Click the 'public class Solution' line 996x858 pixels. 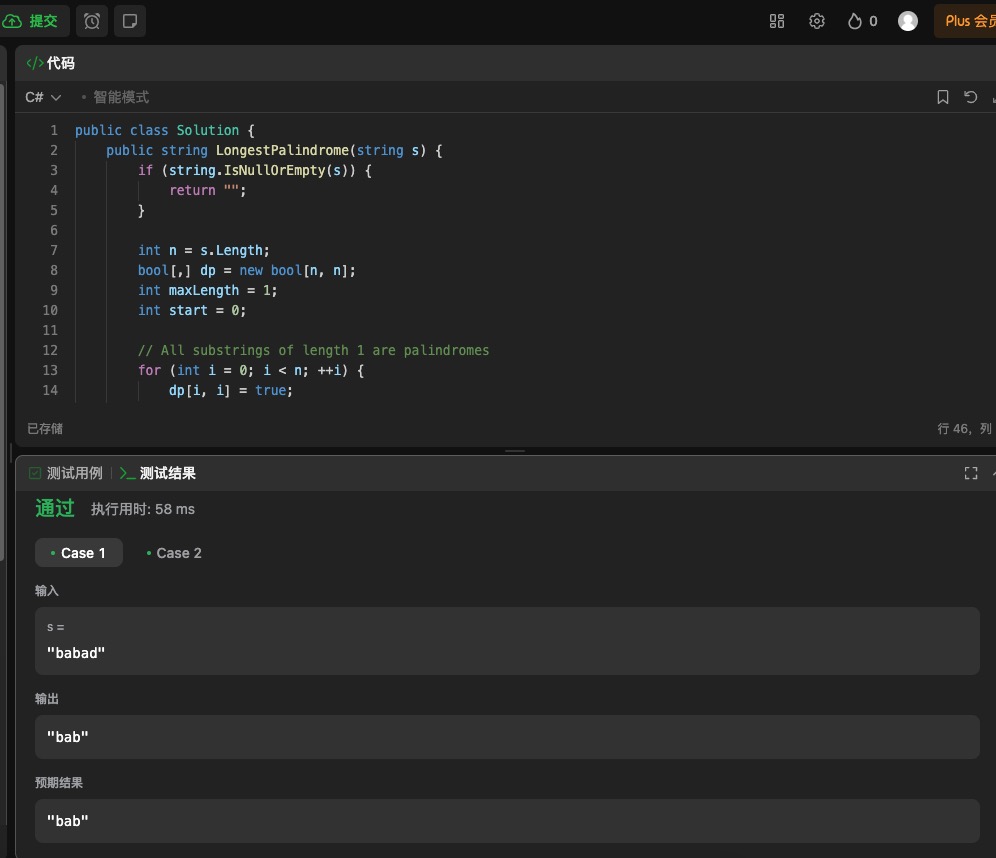(x=165, y=130)
